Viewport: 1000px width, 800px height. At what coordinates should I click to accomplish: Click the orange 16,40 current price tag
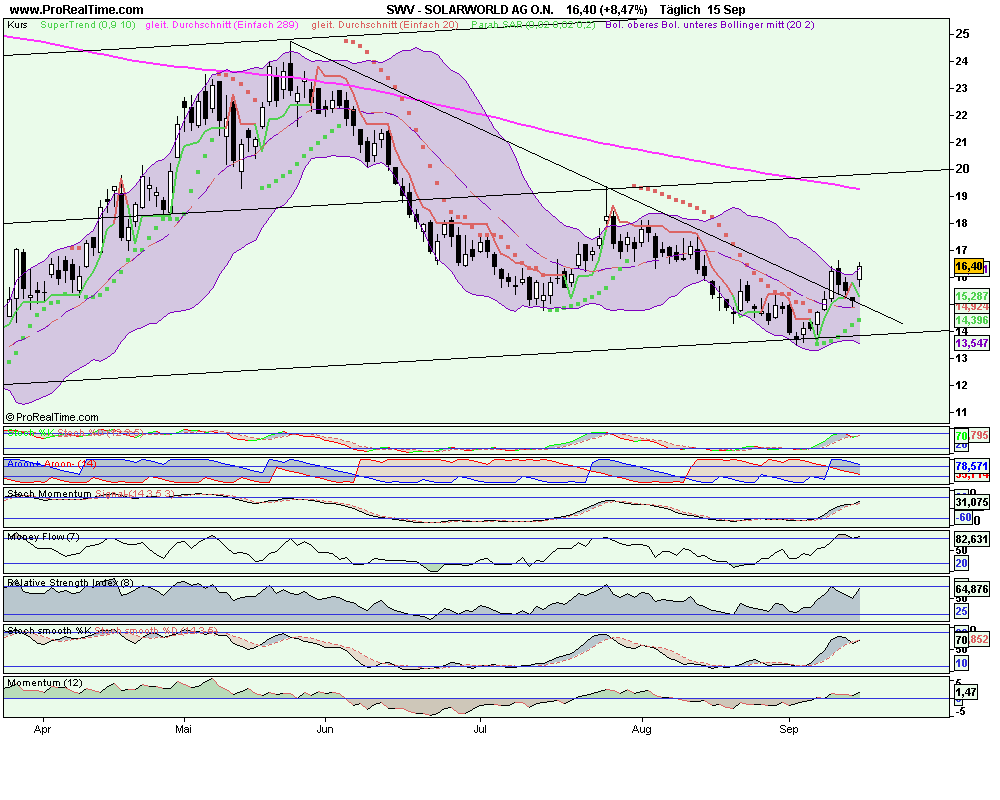969,267
